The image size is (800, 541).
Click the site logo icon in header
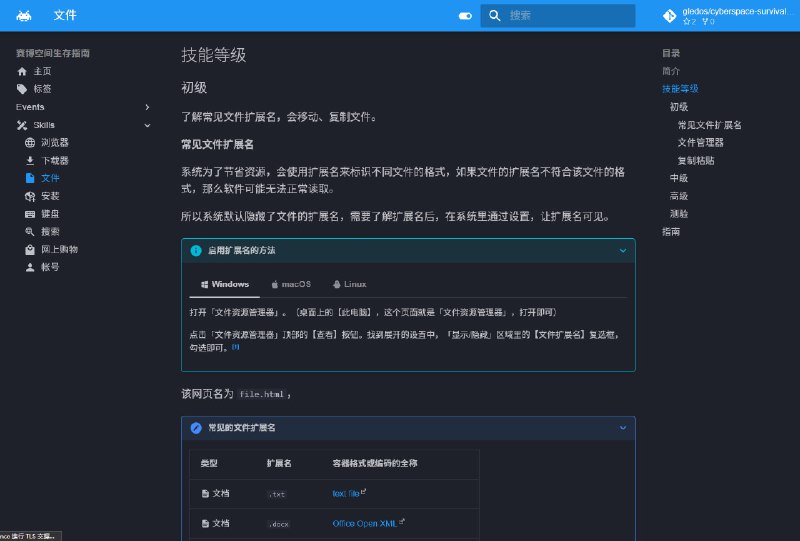[24, 16]
